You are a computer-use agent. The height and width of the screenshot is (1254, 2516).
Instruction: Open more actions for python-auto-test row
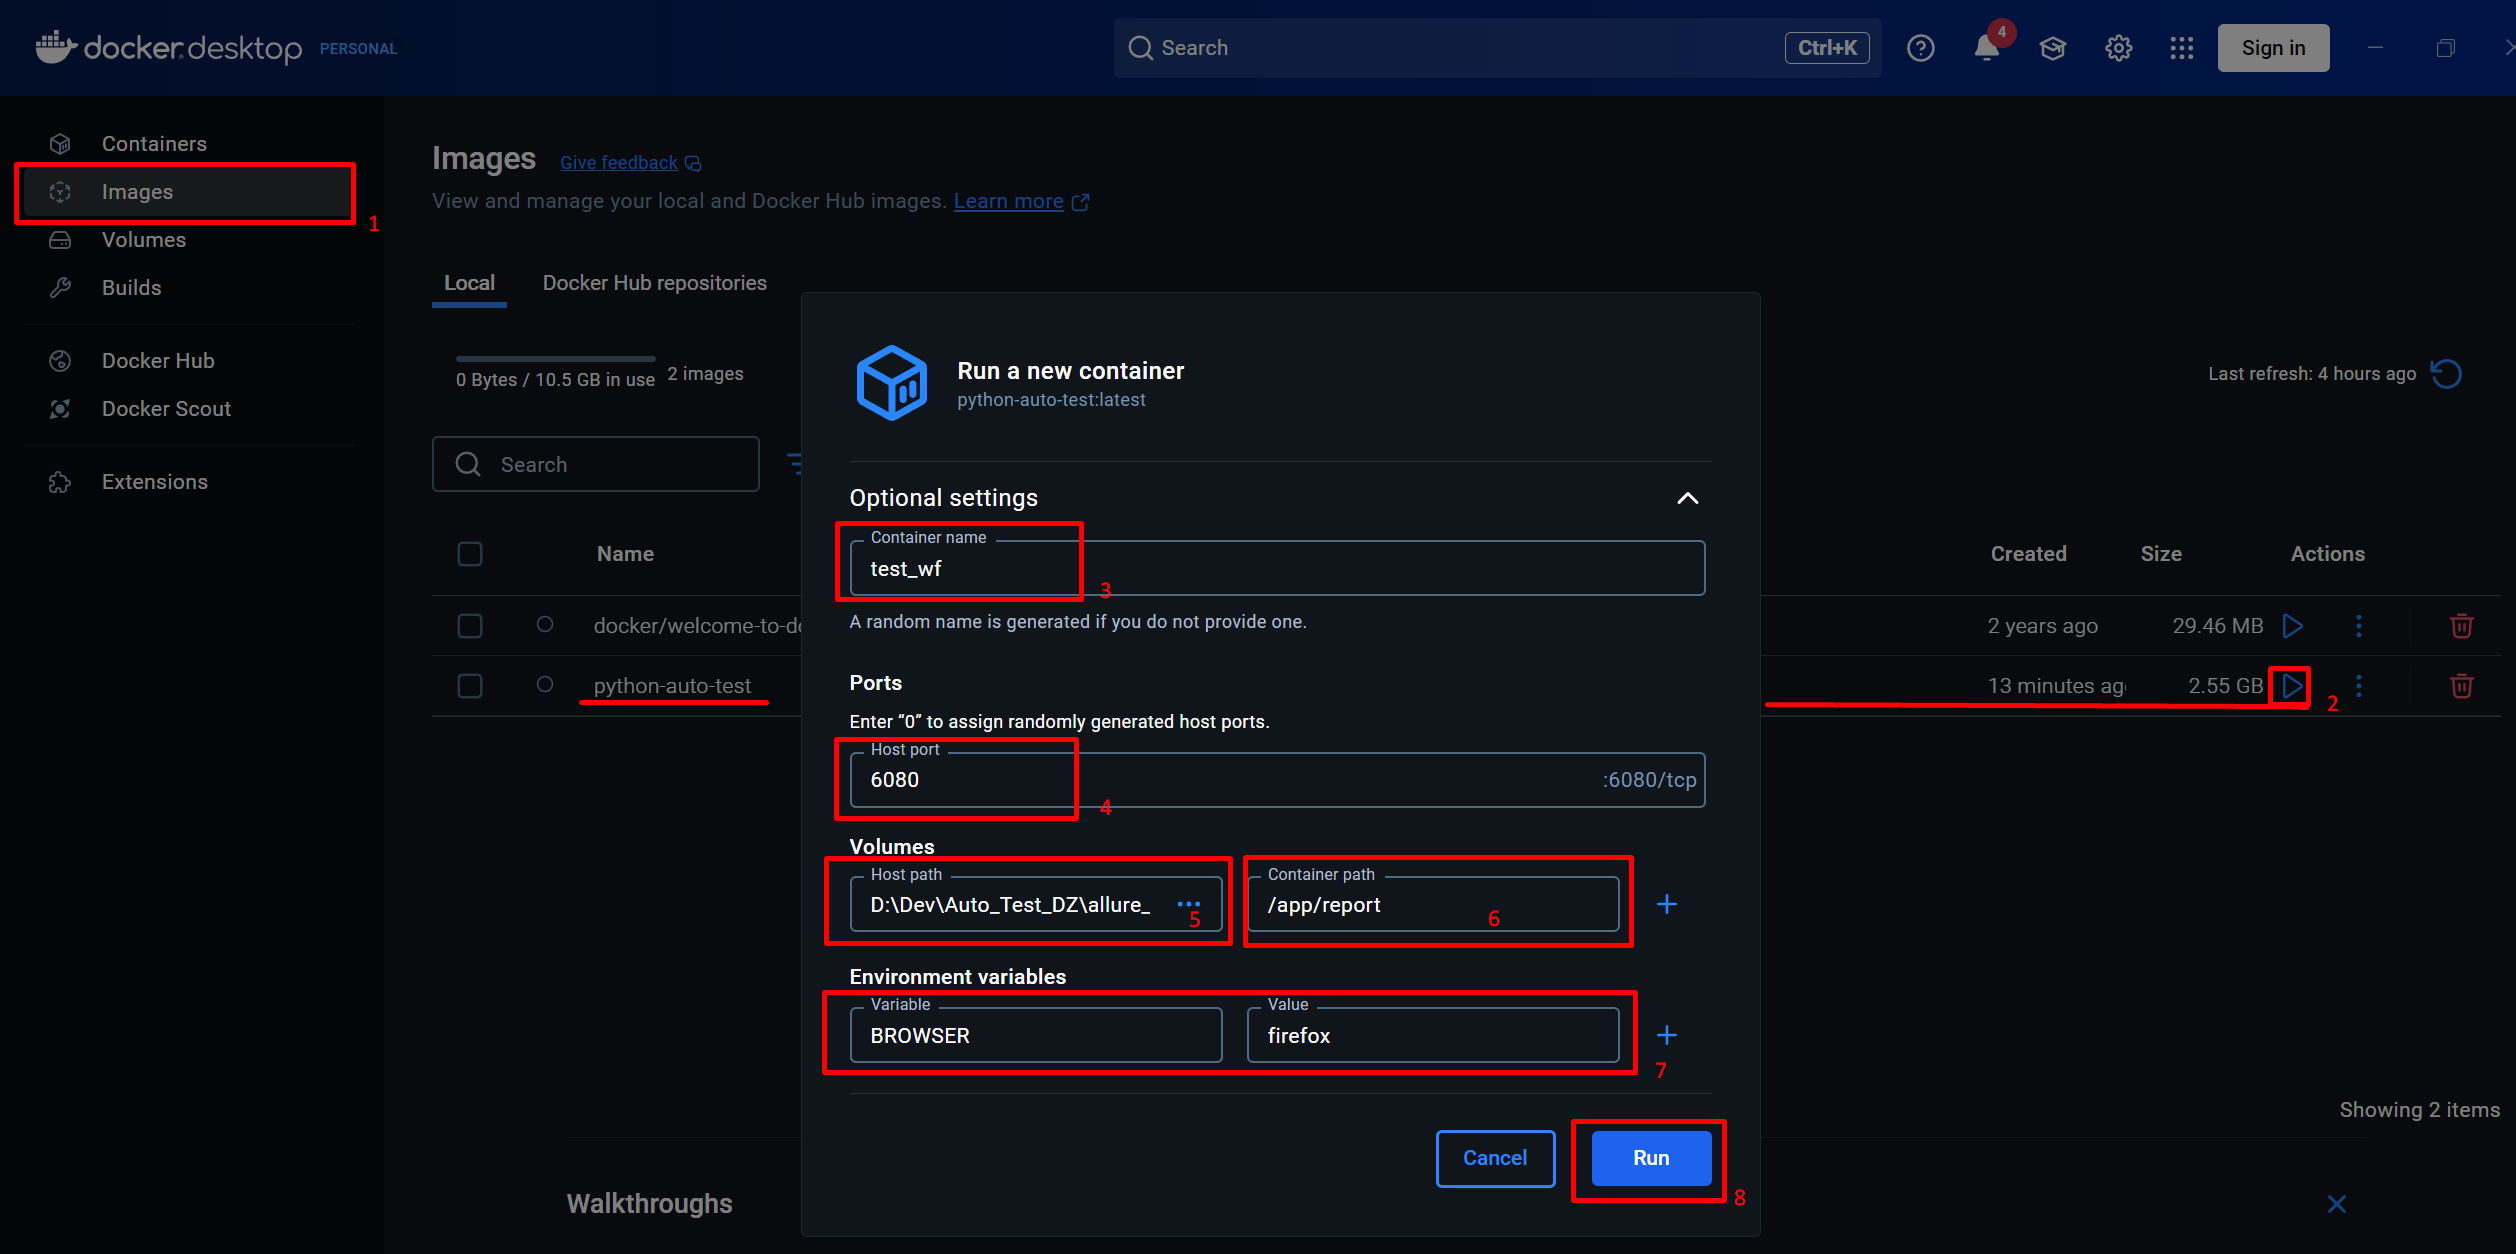click(2359, 686)
